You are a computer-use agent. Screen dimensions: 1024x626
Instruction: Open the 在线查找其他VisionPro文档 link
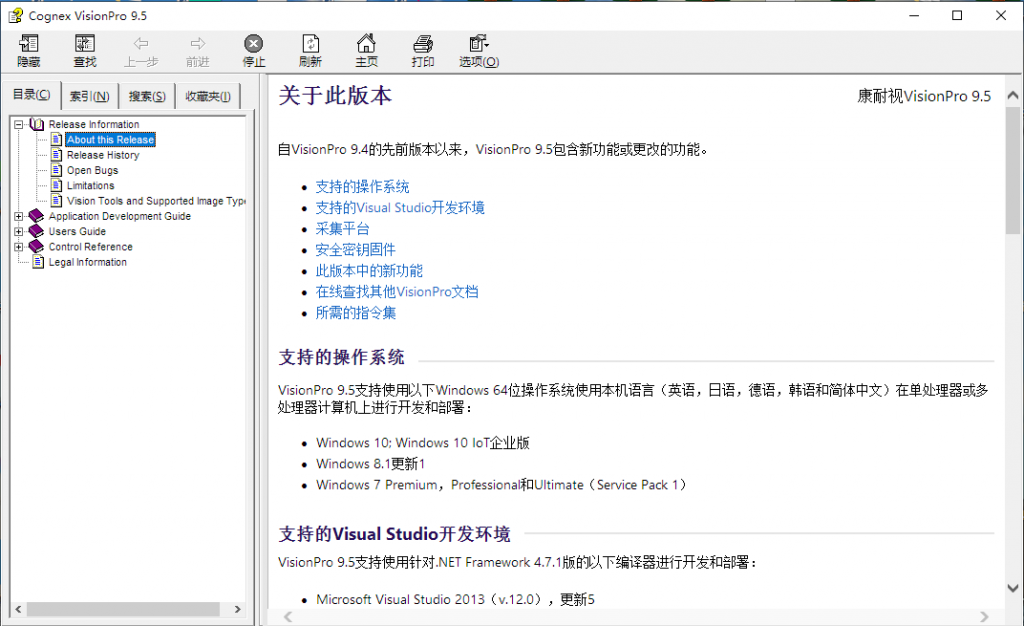tap(397, 291)
